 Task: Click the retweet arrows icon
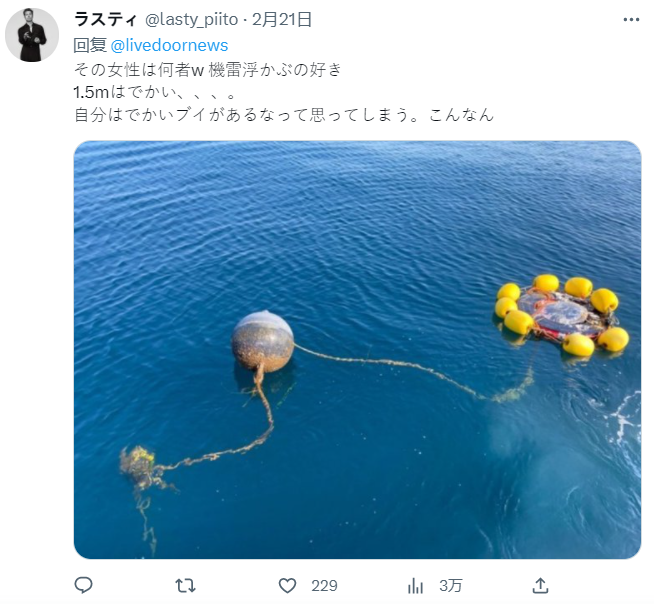click(x=185, y=586)
